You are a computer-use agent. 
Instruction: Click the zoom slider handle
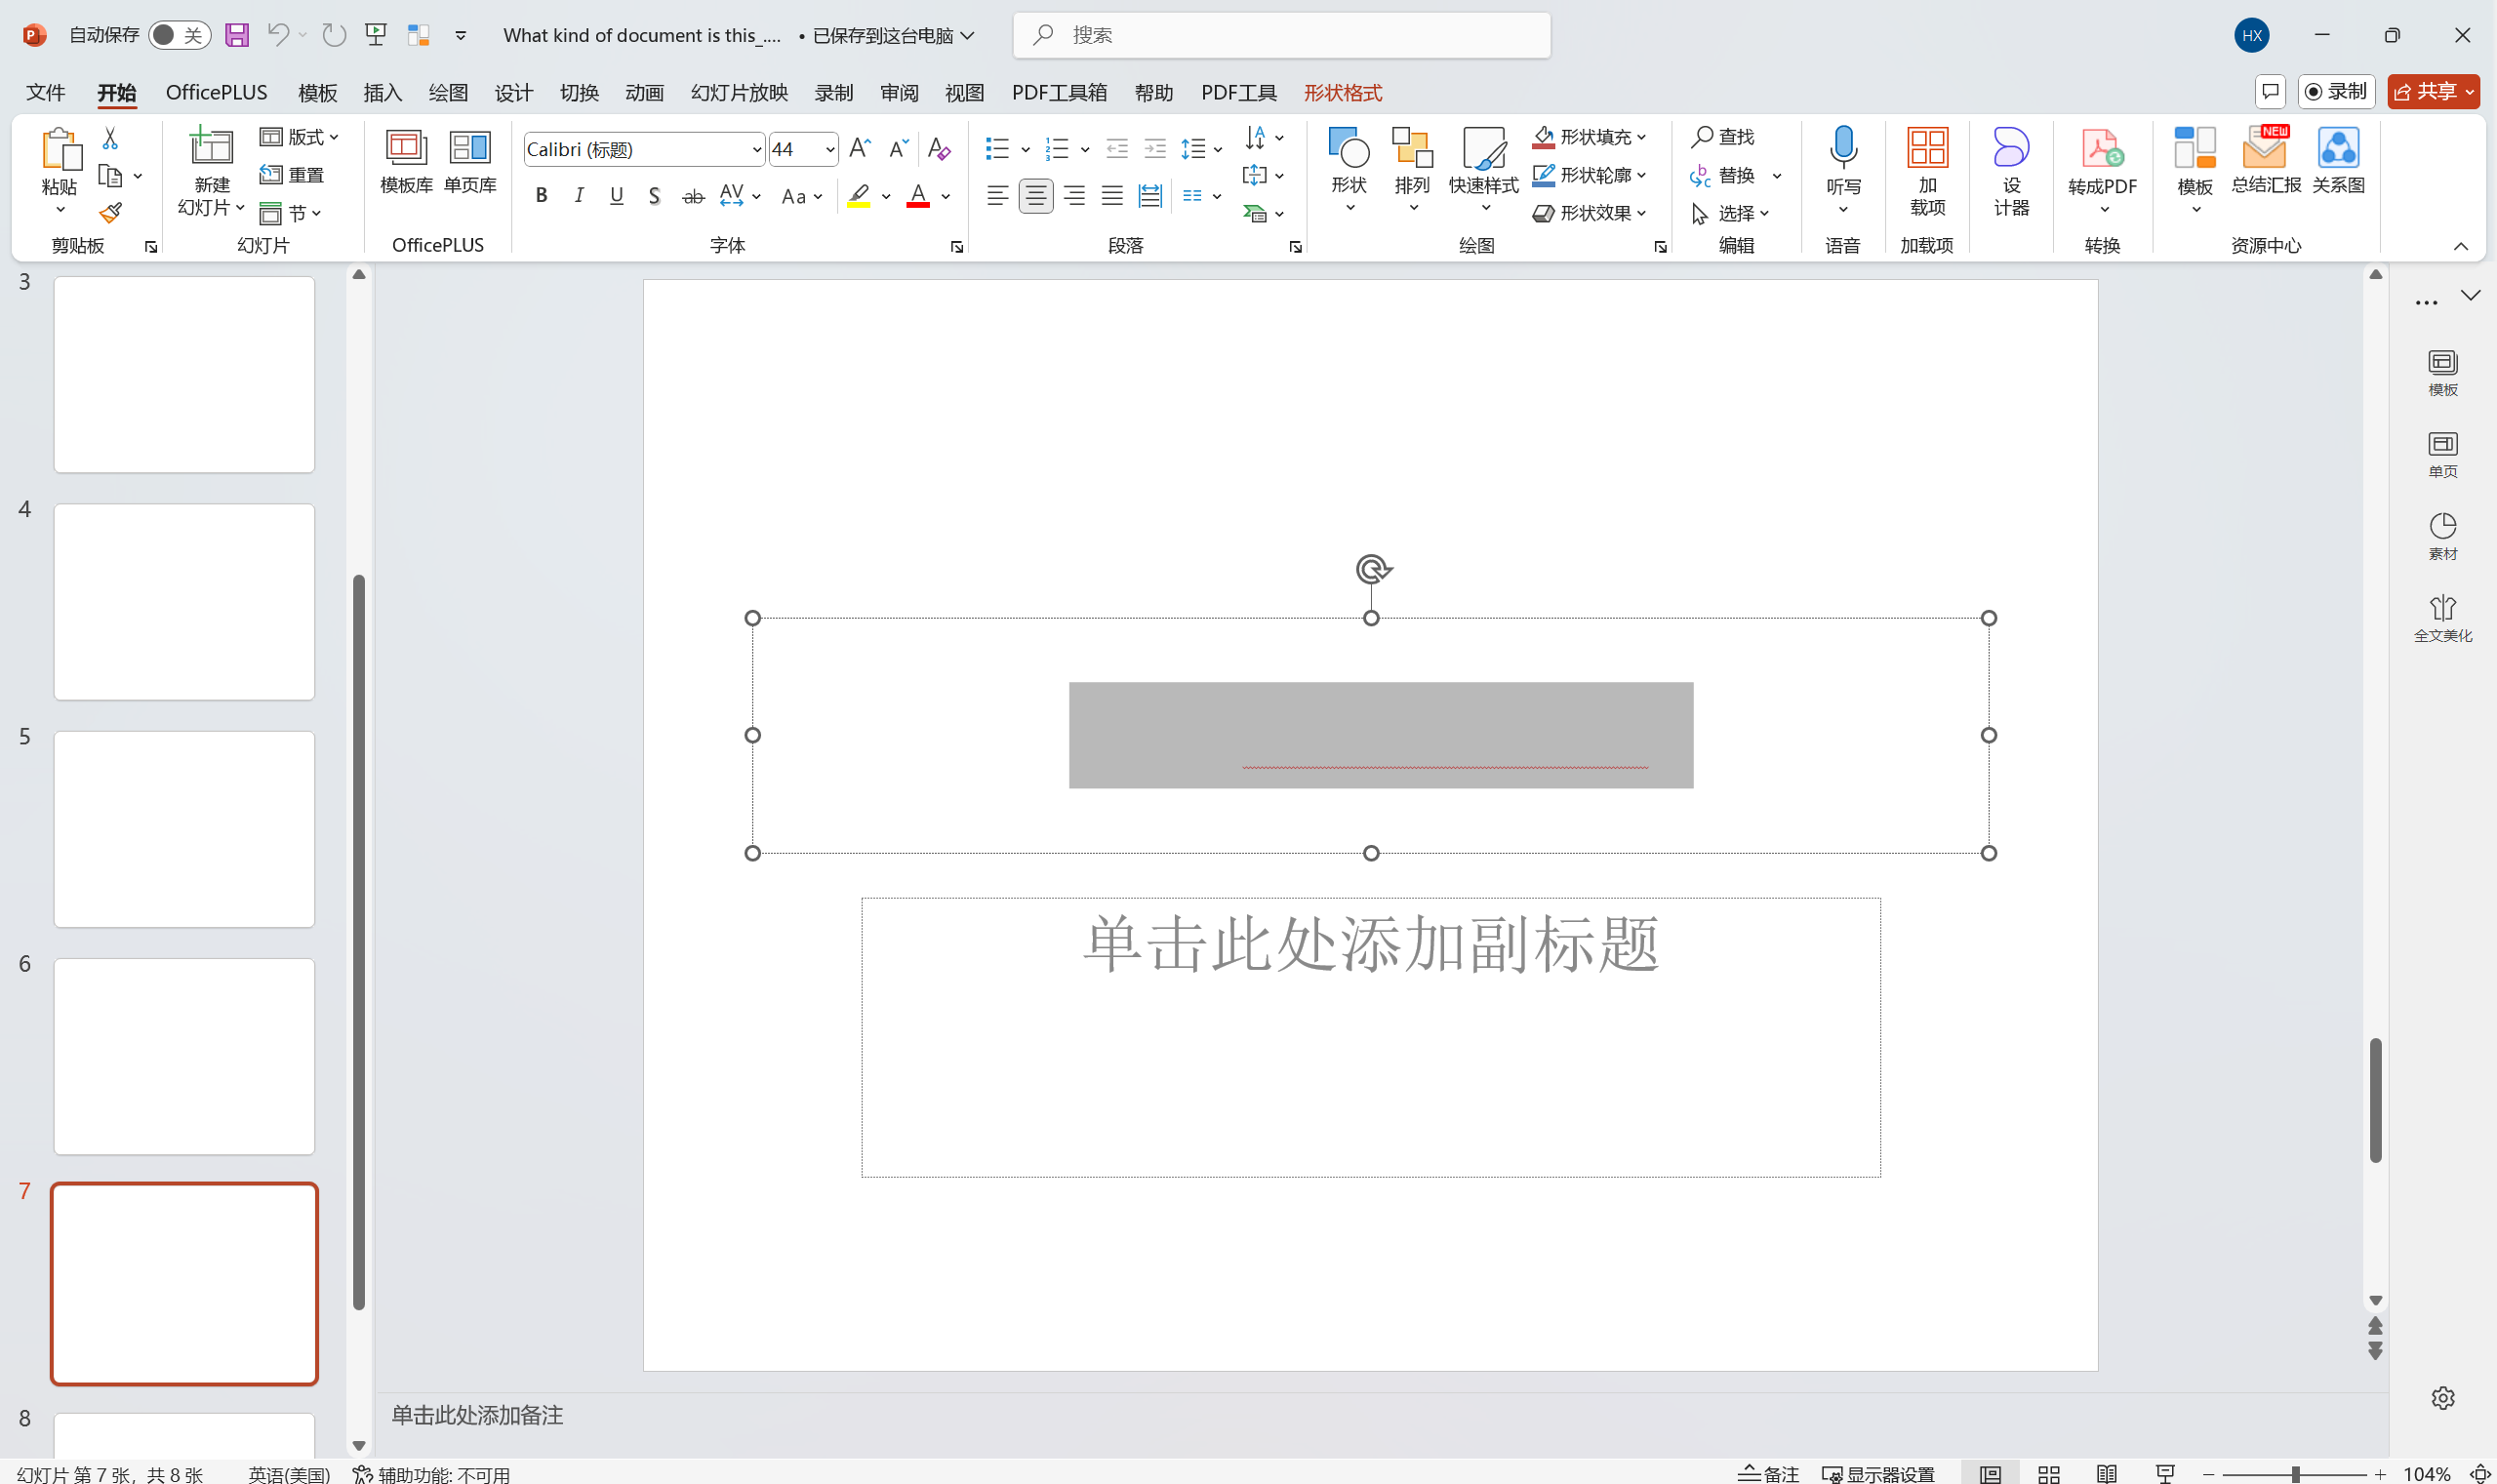[x=2296, y=1474]
